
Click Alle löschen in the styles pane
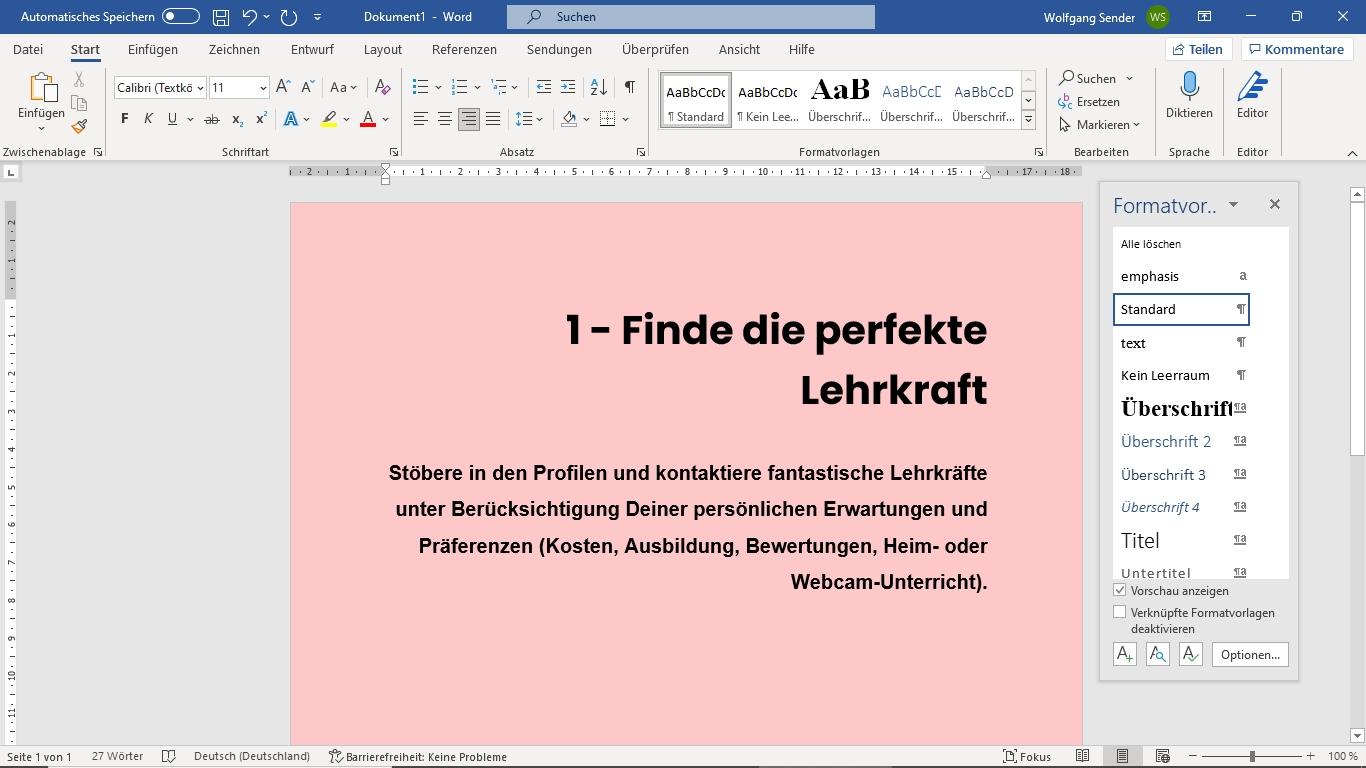[1151, 243]
